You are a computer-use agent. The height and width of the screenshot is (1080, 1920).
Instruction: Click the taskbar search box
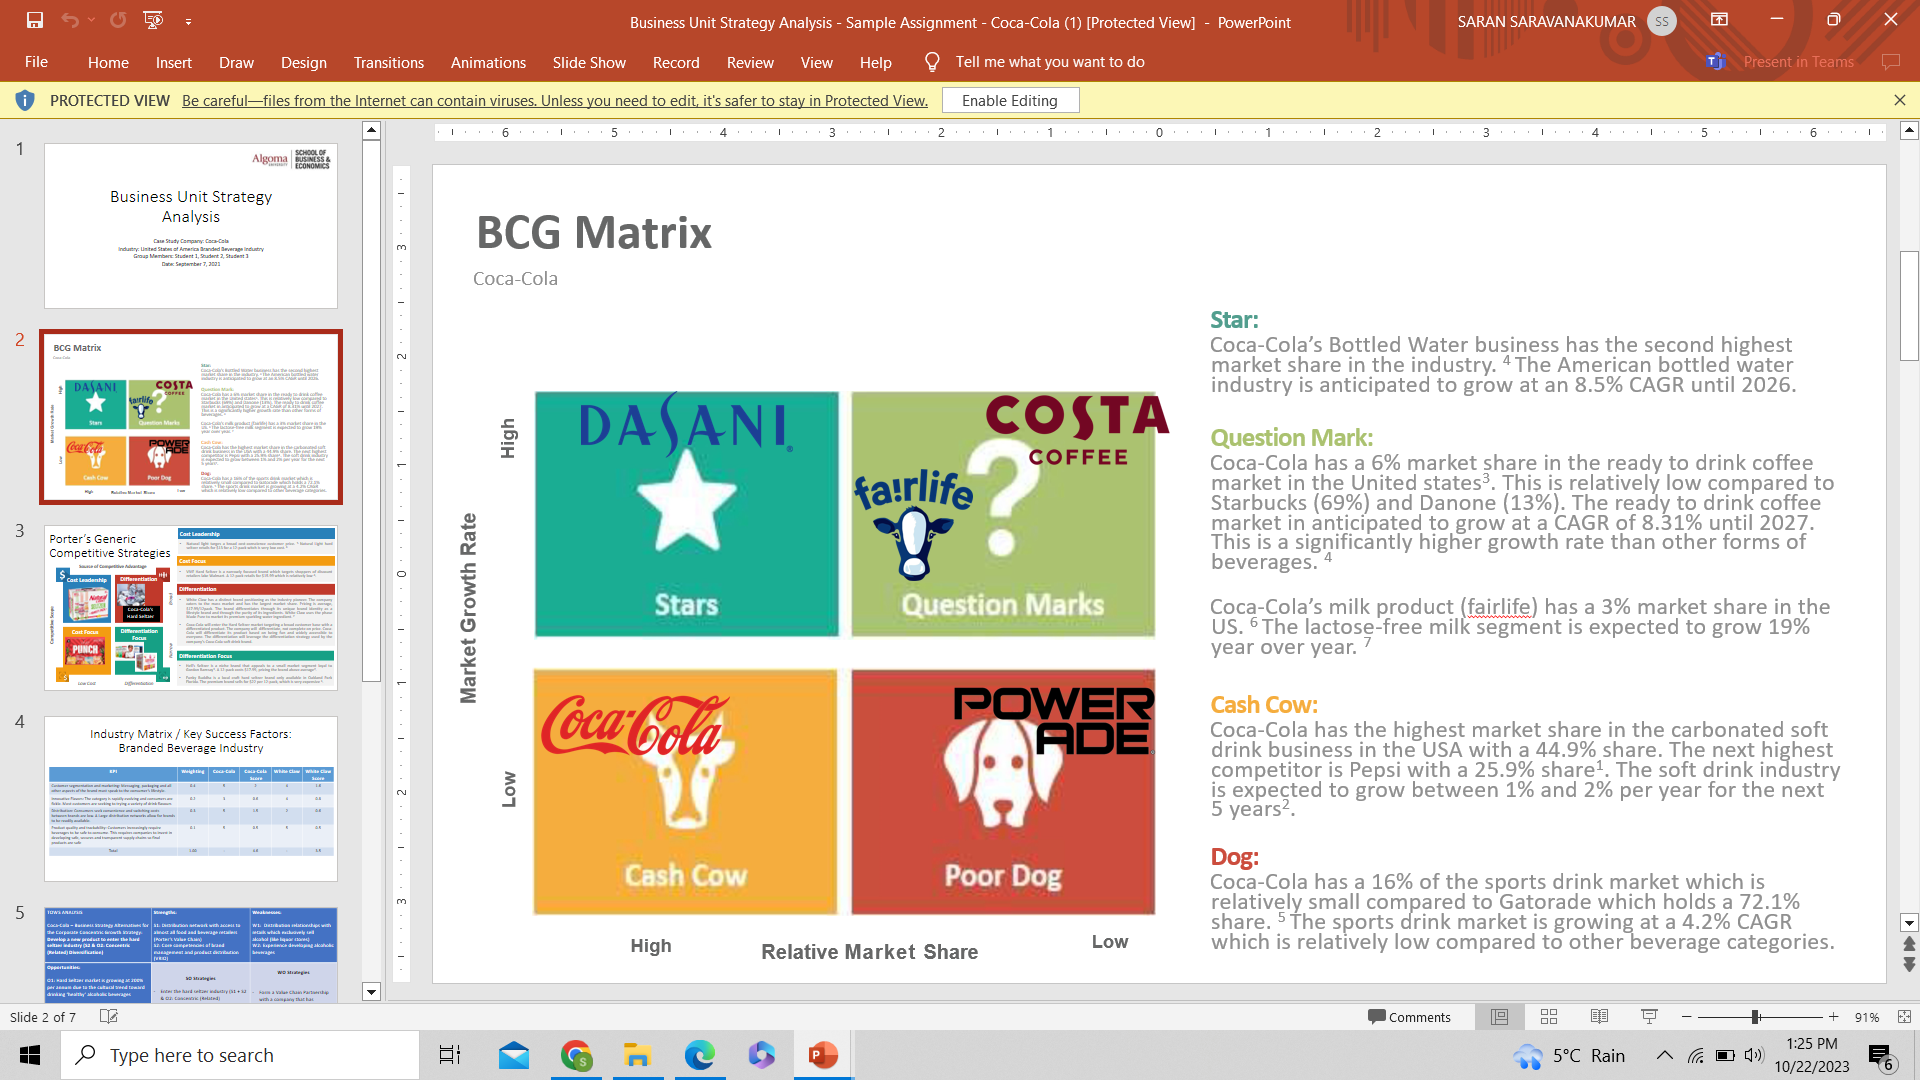click(x=240, y=1055)
